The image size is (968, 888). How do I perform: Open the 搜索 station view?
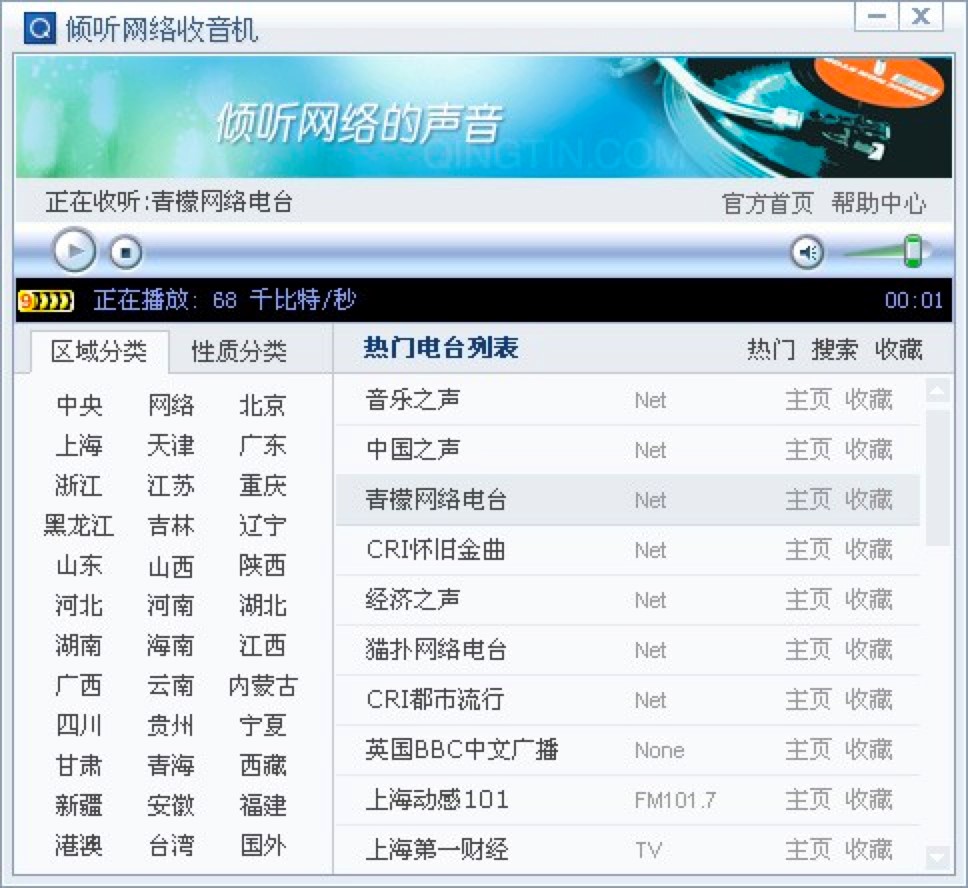tap(835, 350)
